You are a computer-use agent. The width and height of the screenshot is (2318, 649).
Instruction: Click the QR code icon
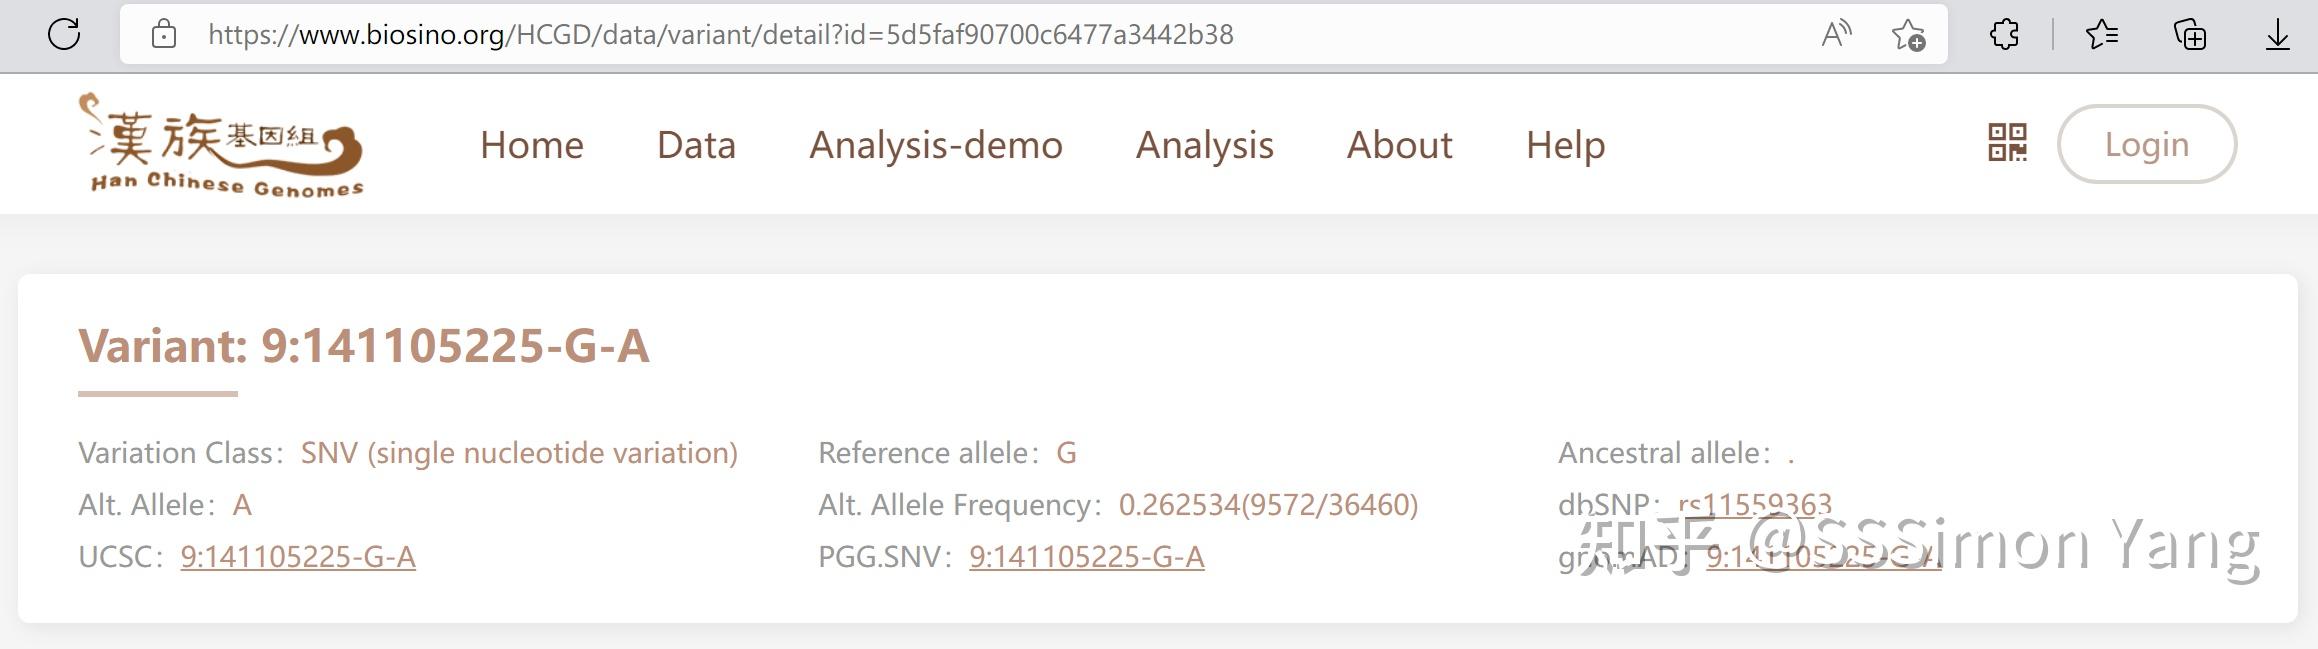tap(2007, 143)
